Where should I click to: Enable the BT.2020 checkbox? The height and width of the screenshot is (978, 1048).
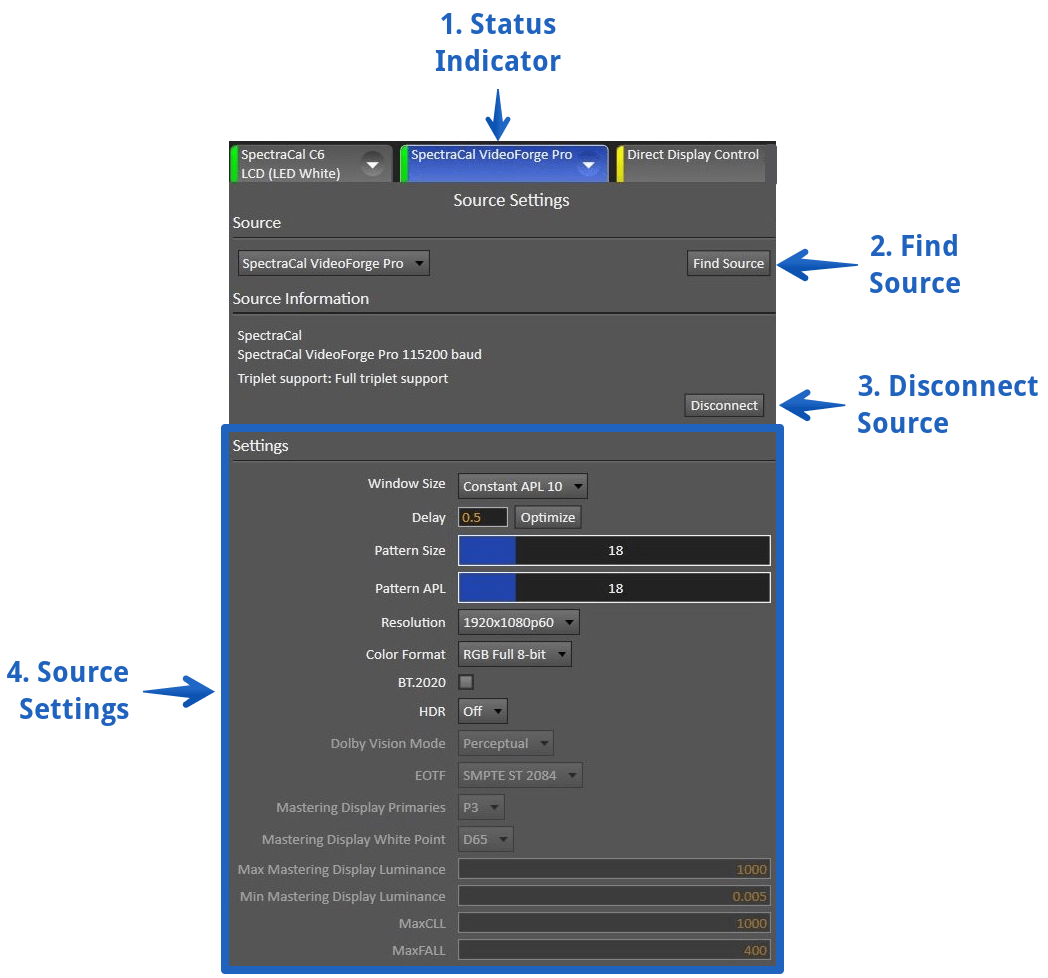pyautogui.click(x=466, y=682)
